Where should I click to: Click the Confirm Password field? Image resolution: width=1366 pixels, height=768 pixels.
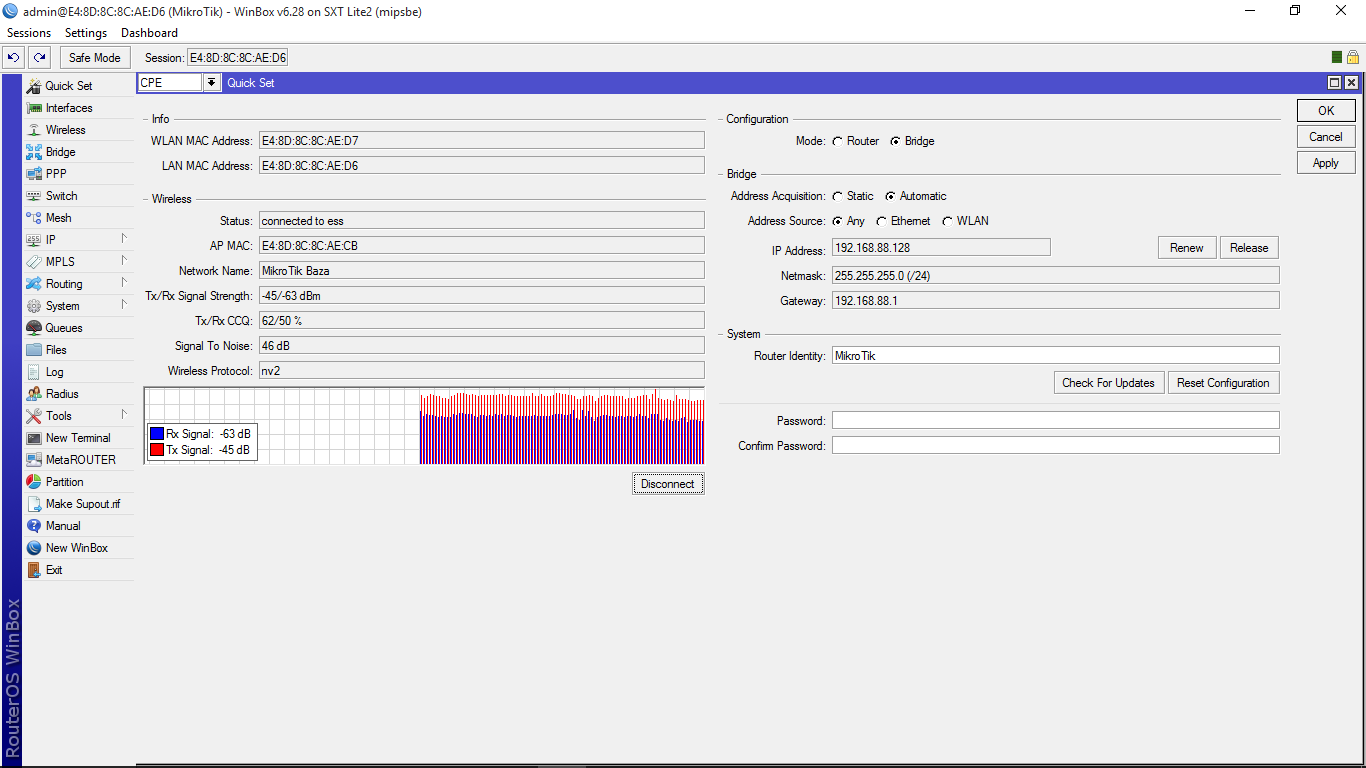pos(1056,445)
